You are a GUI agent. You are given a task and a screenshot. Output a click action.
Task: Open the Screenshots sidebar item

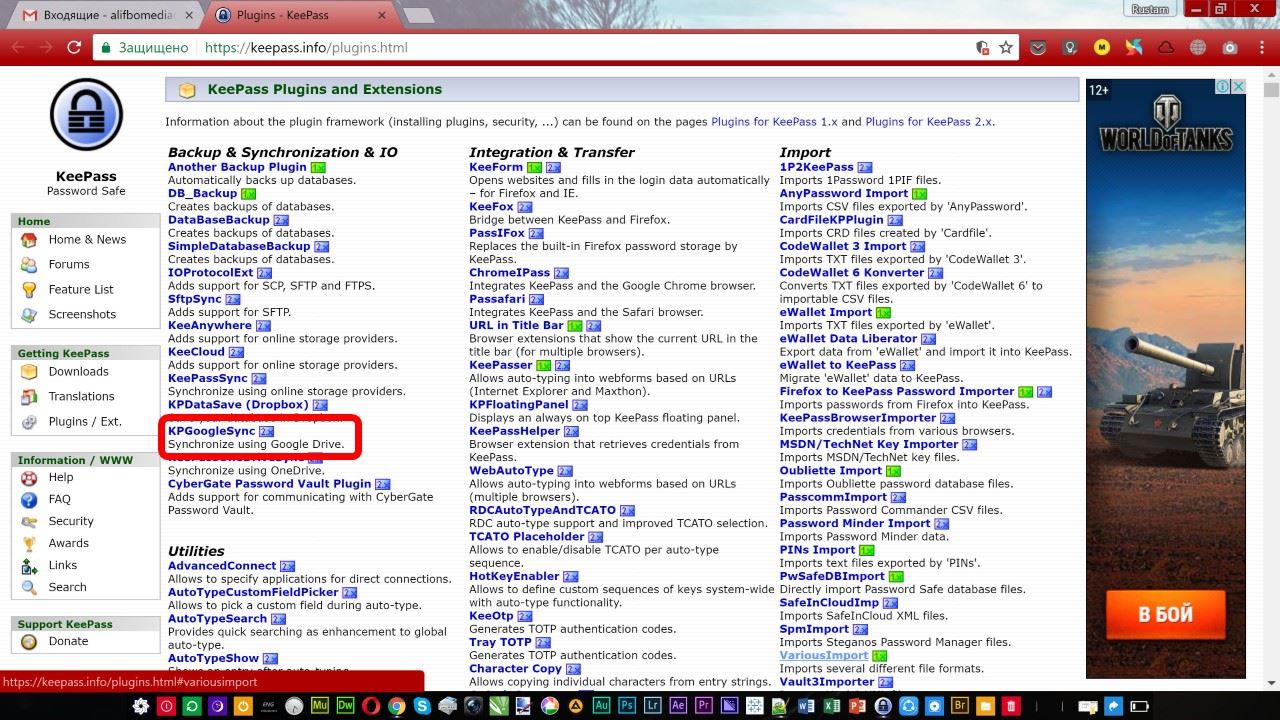coord(82,314)
